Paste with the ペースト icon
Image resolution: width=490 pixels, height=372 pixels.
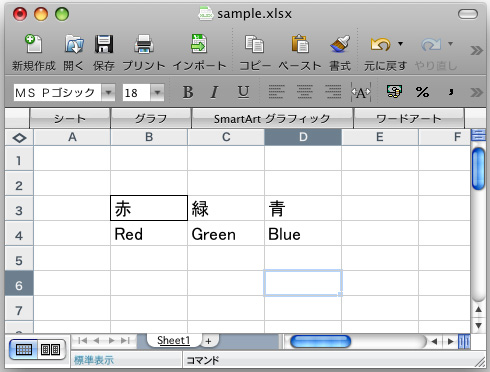coord(300,44)
